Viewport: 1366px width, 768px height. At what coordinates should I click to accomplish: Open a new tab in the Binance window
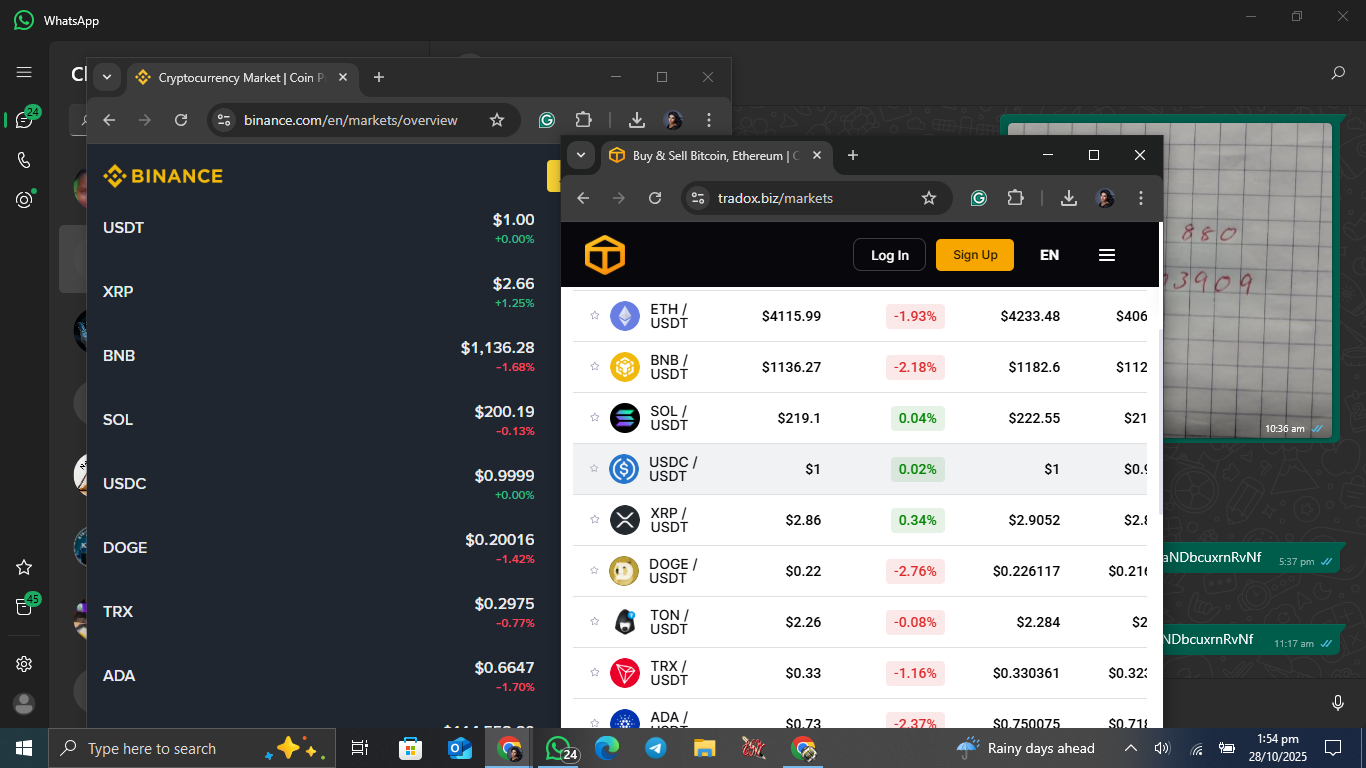point(379,77)
